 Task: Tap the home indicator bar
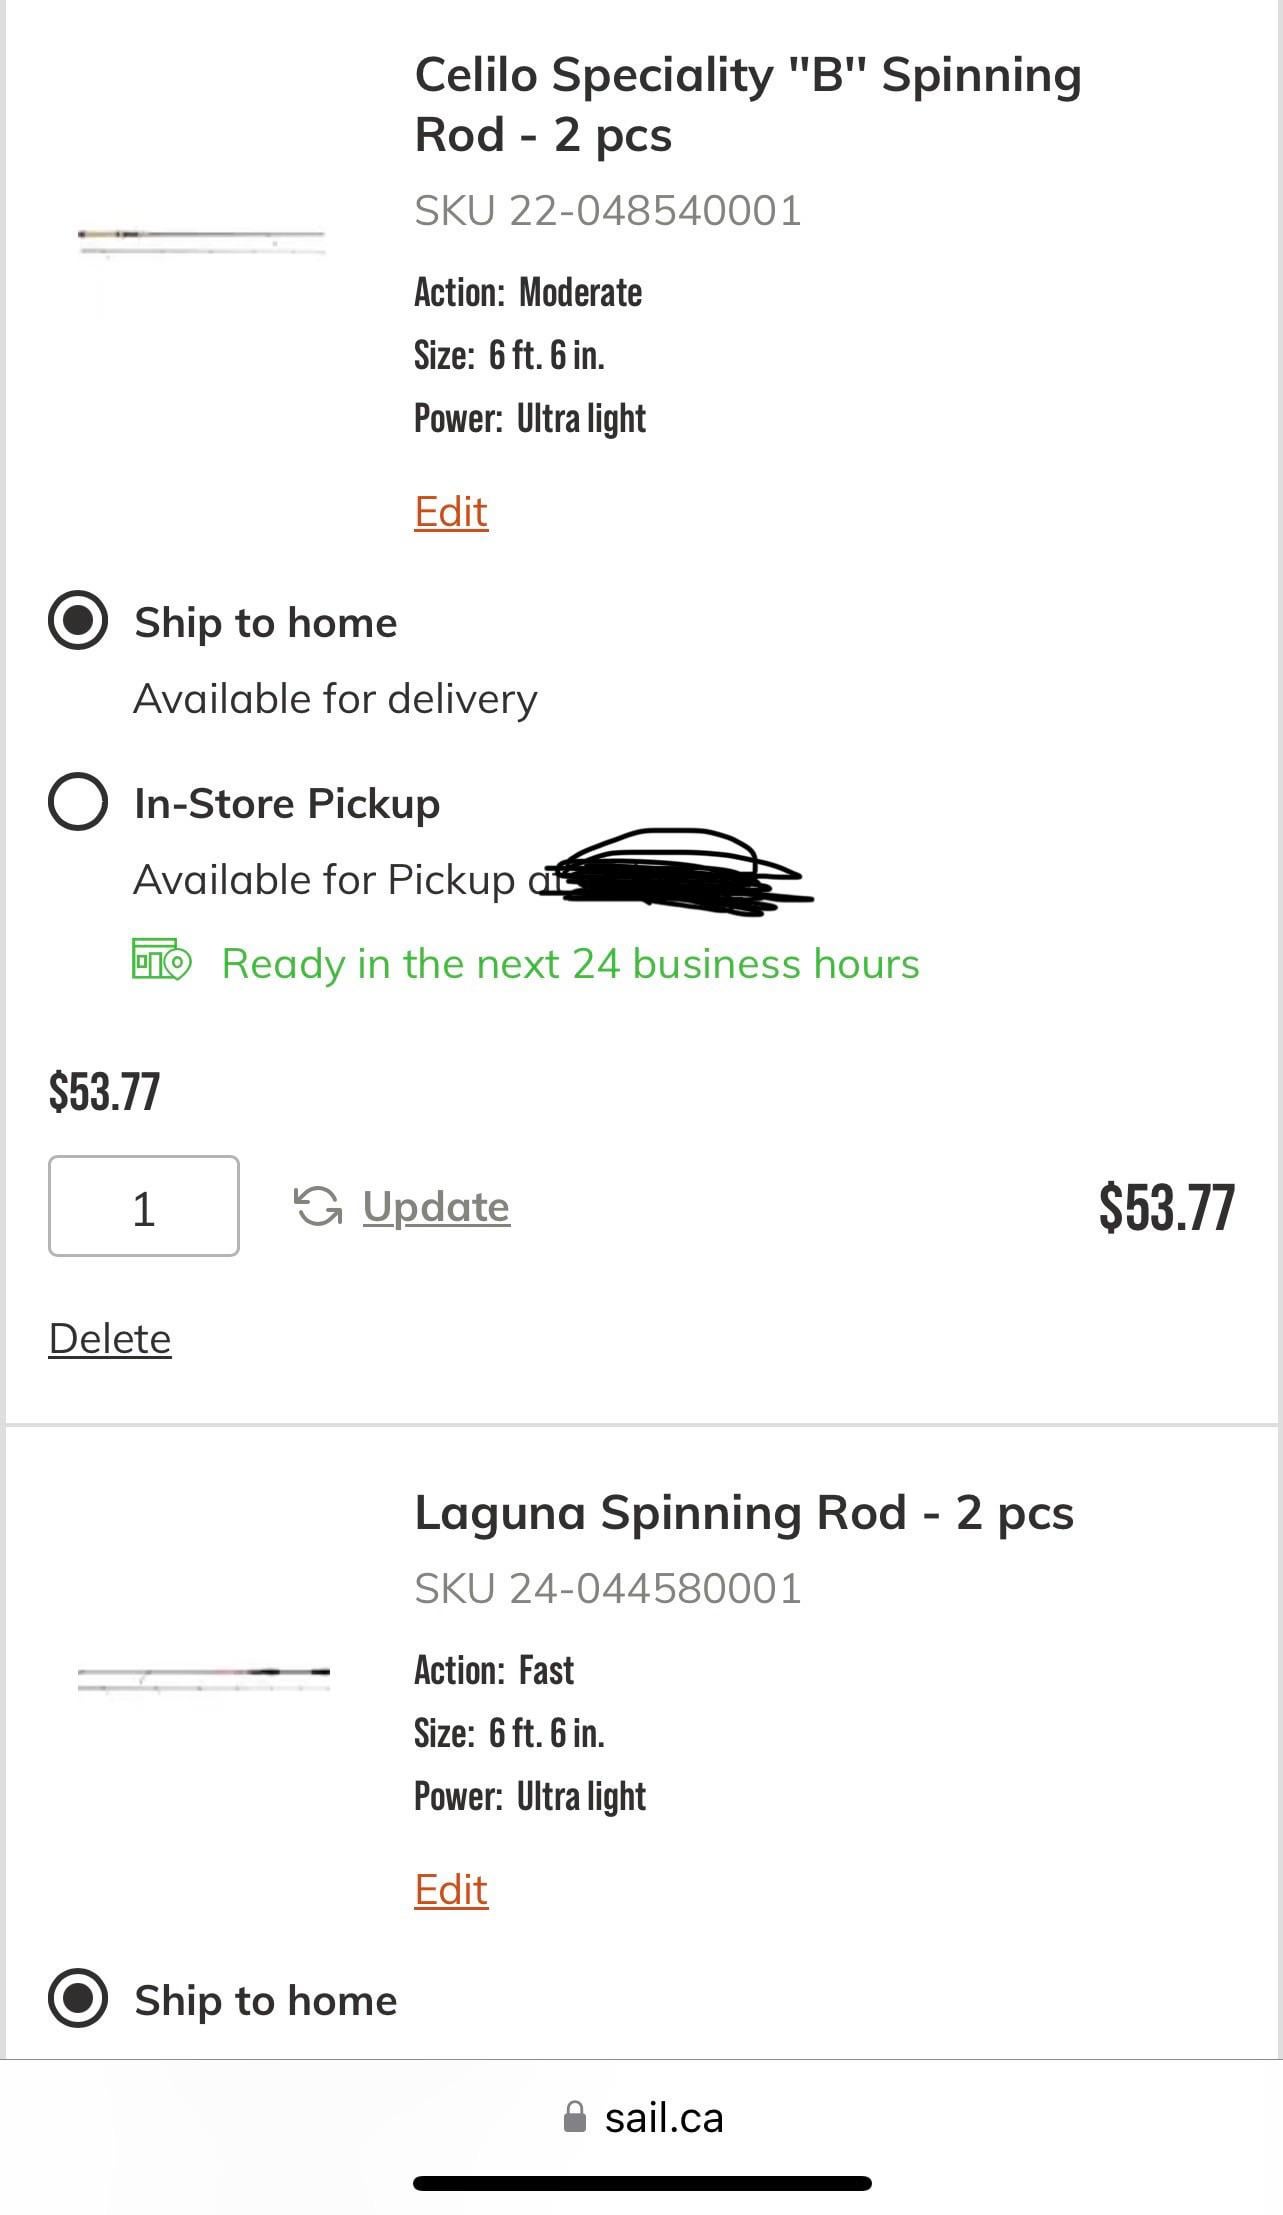(642, 2183)
